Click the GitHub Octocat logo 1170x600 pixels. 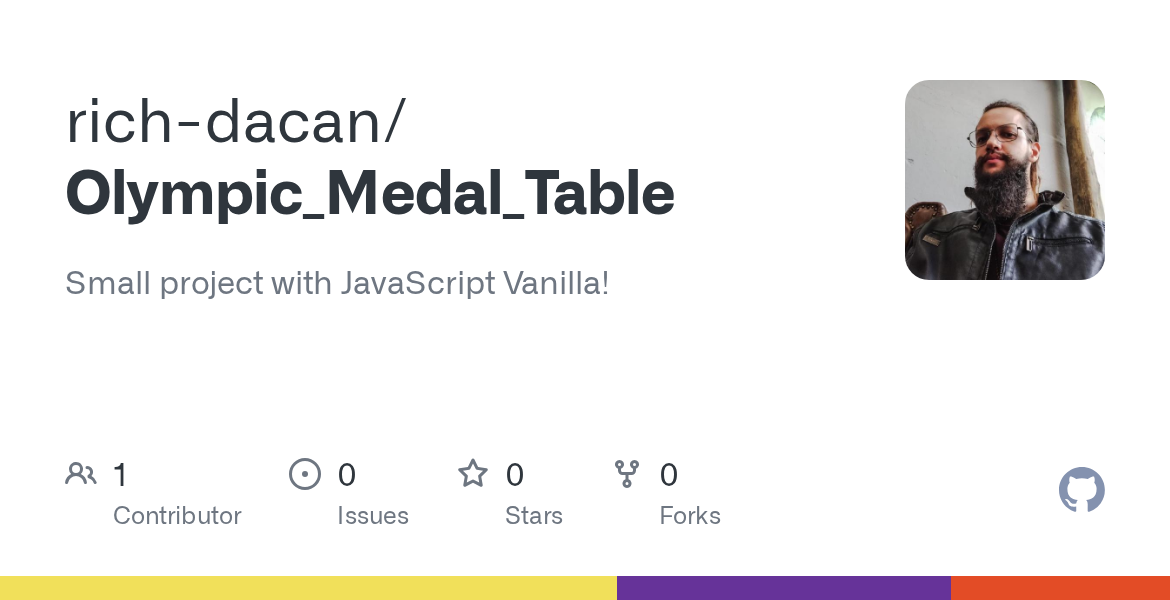point(1081,490)
